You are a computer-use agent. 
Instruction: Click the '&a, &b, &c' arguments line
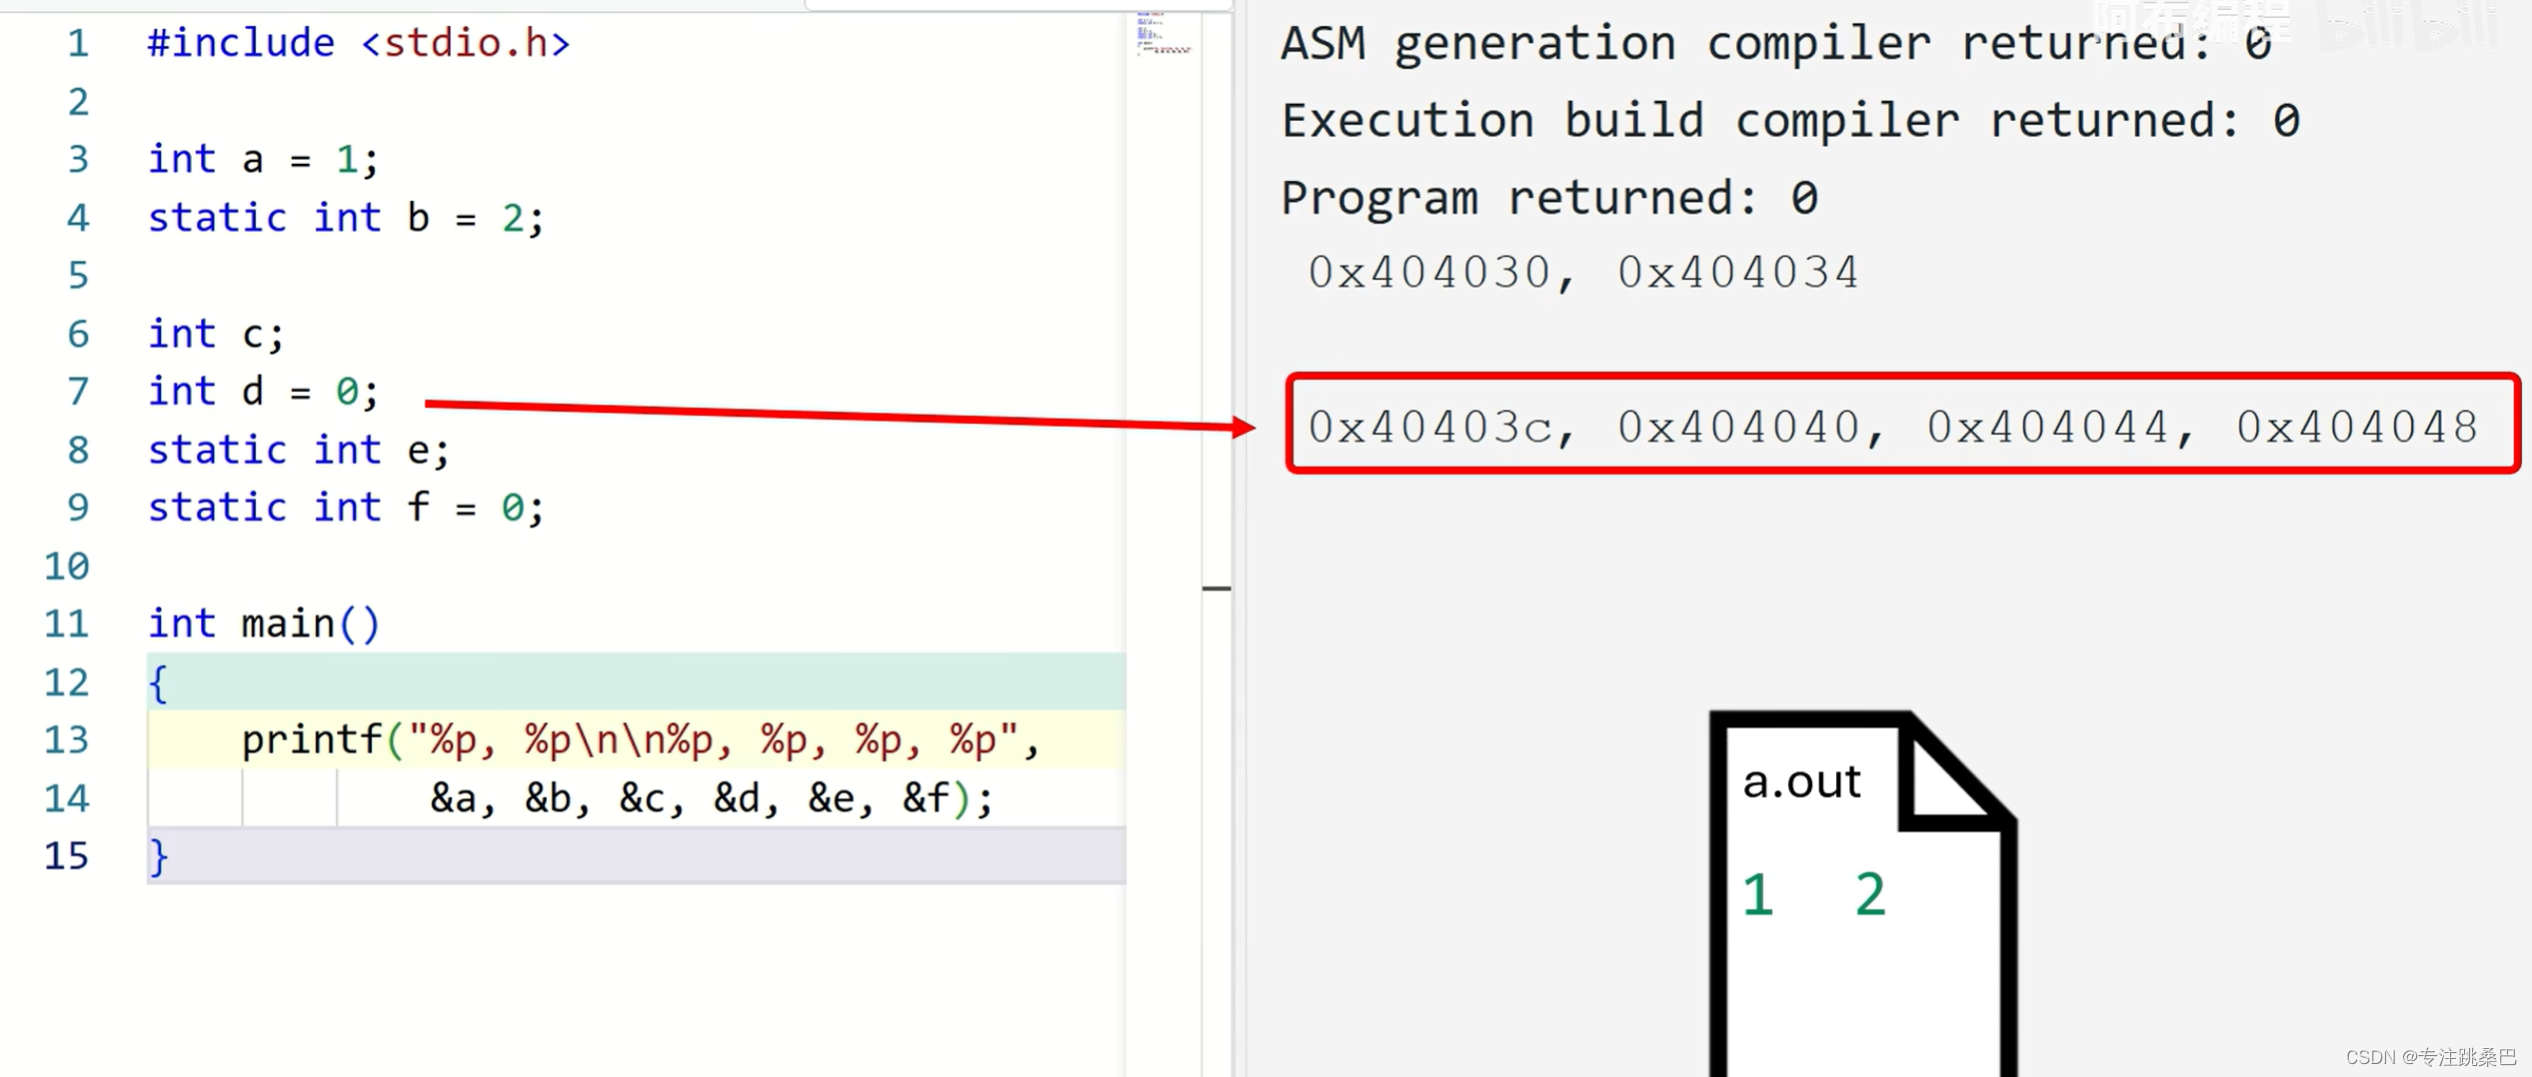pos(710,798)
